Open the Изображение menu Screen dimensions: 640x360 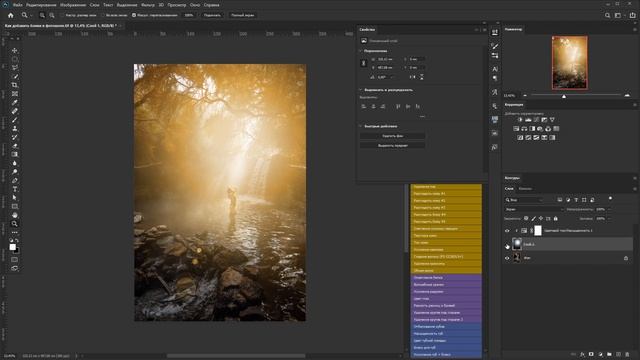(73, 5)
